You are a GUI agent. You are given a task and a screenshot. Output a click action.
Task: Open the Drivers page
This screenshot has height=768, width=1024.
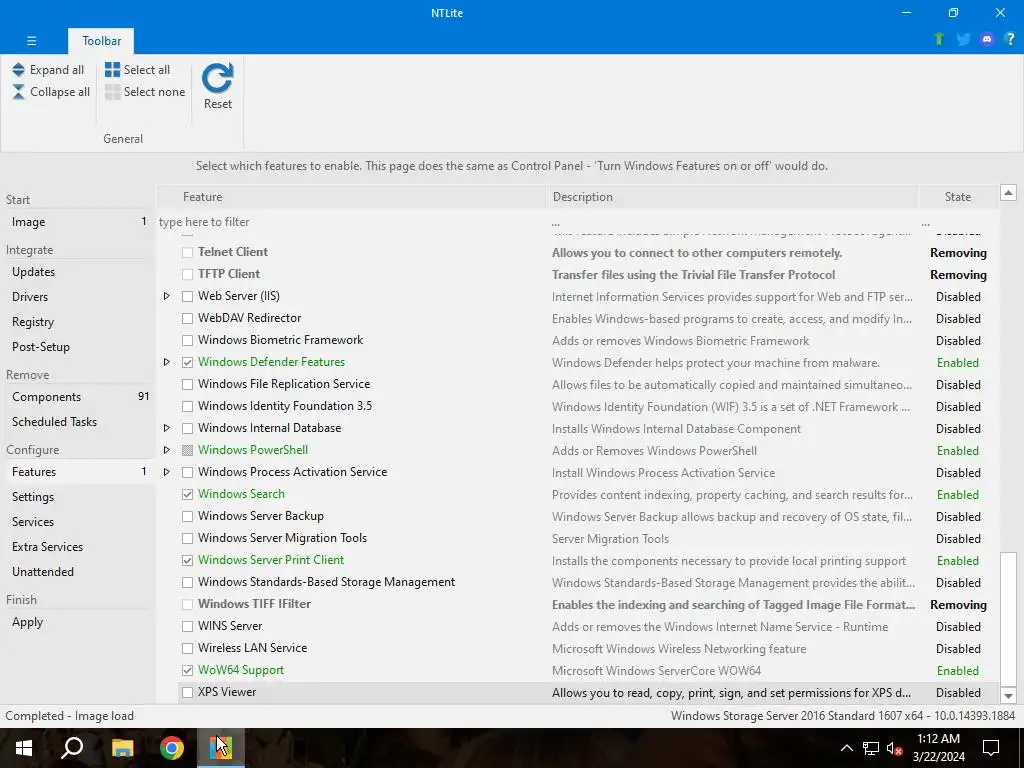[x=78, y=296]
